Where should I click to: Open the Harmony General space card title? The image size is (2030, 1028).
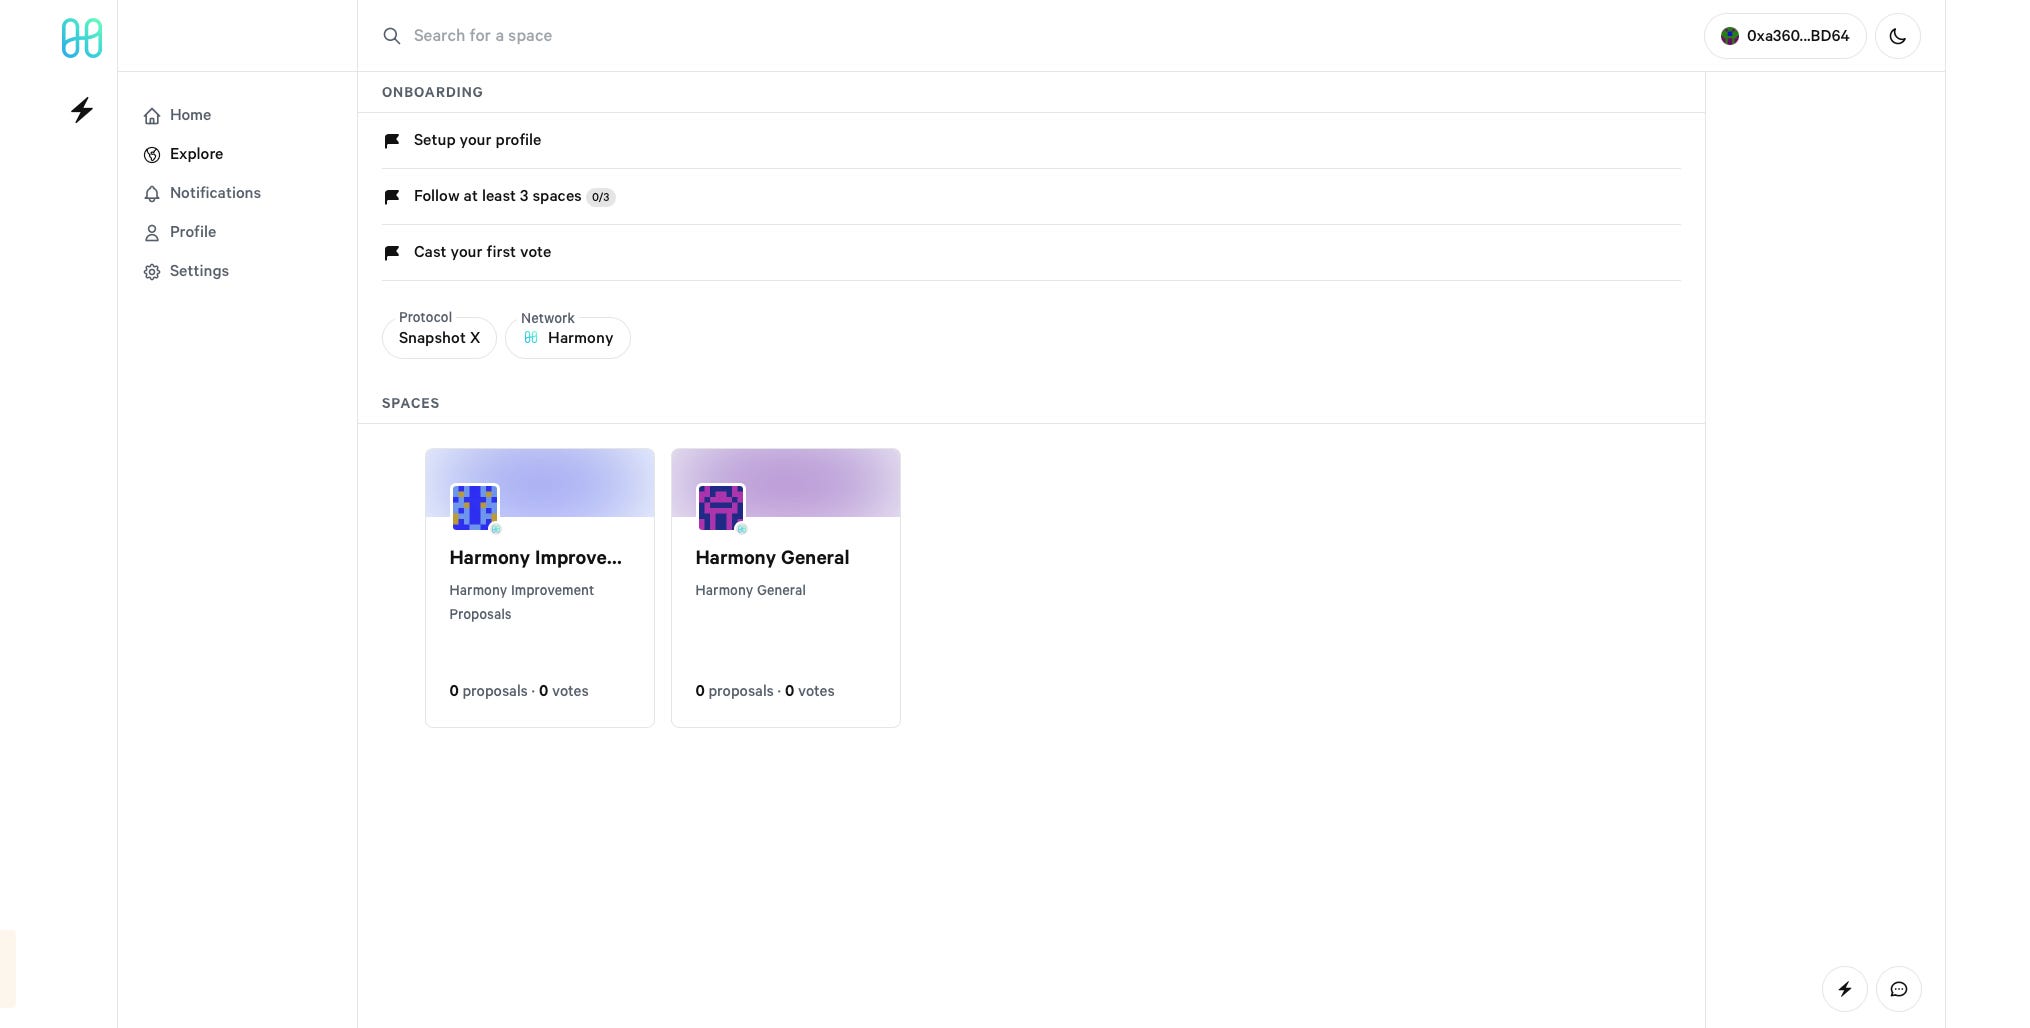(772, 558)
